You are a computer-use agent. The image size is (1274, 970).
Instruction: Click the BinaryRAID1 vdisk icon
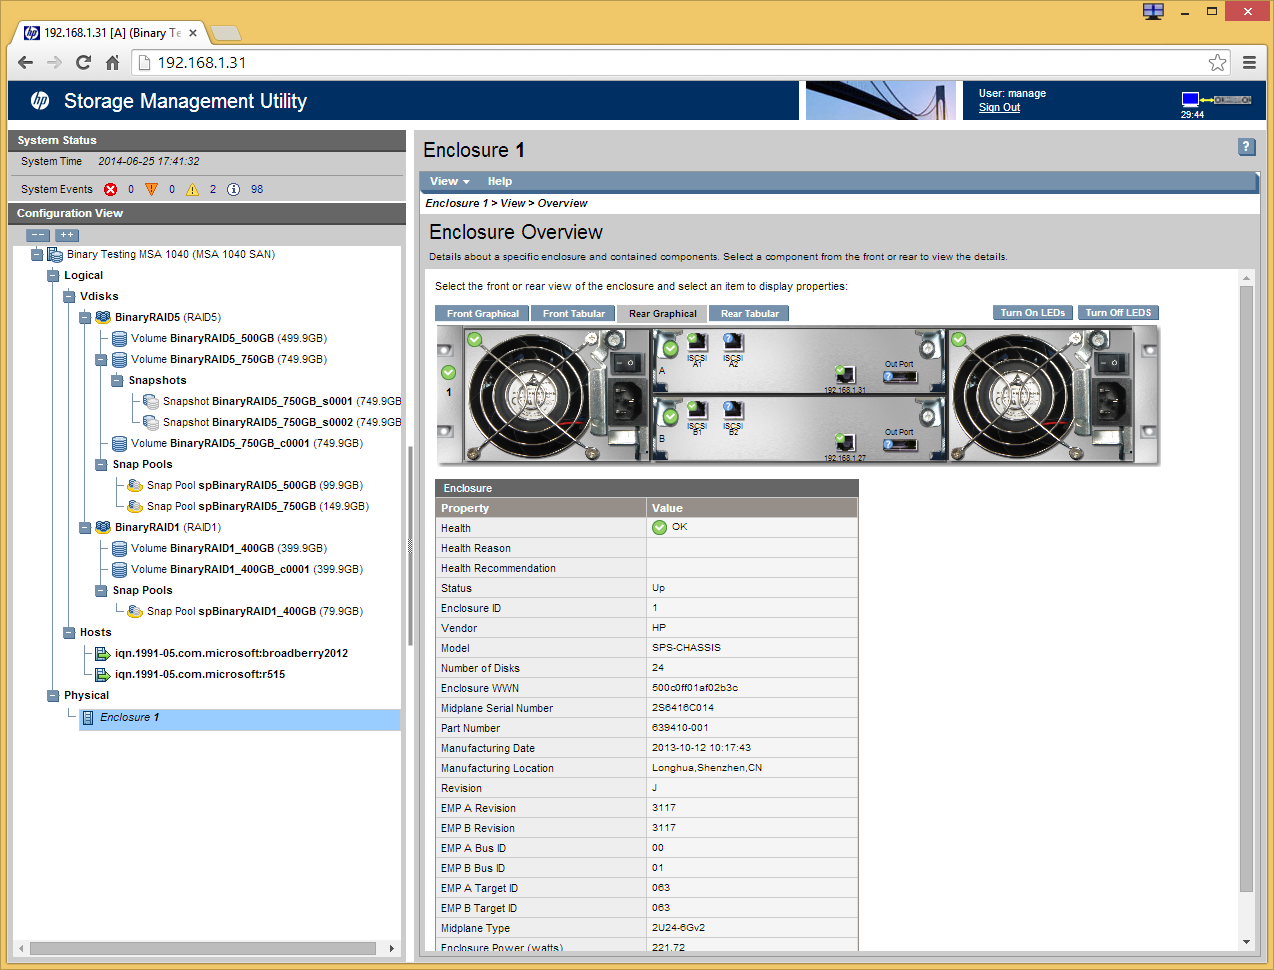(103, 527)
